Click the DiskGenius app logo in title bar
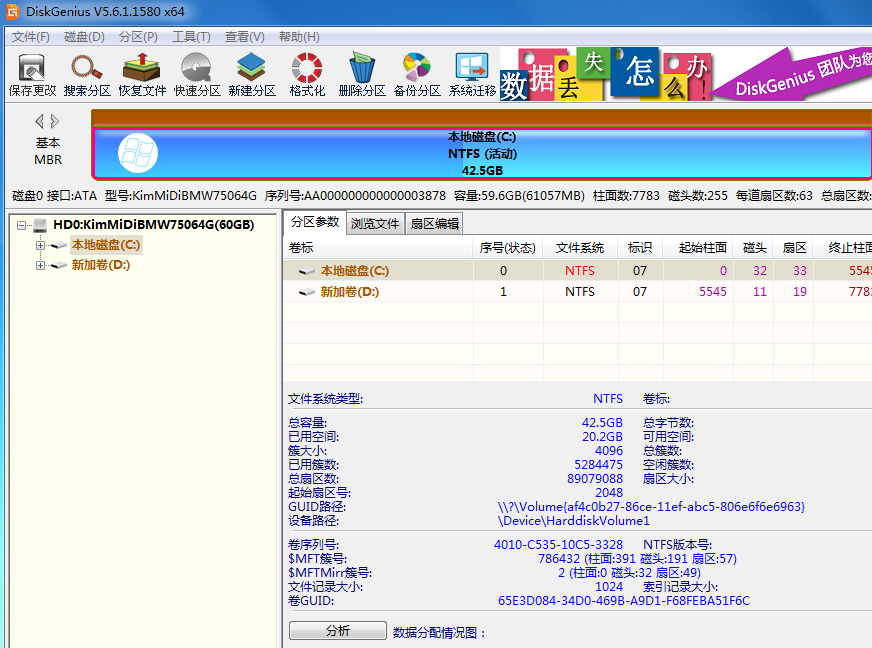Screen dimensions: 872x648 click(12, 11)
